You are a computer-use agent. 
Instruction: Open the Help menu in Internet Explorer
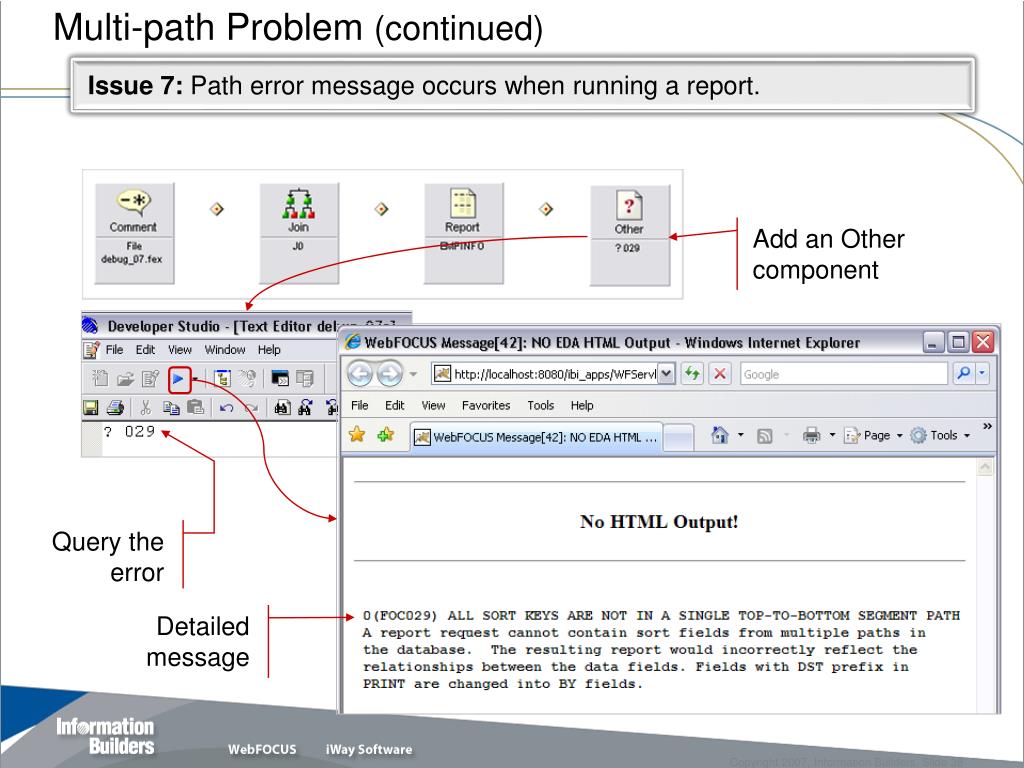[582, 406]
